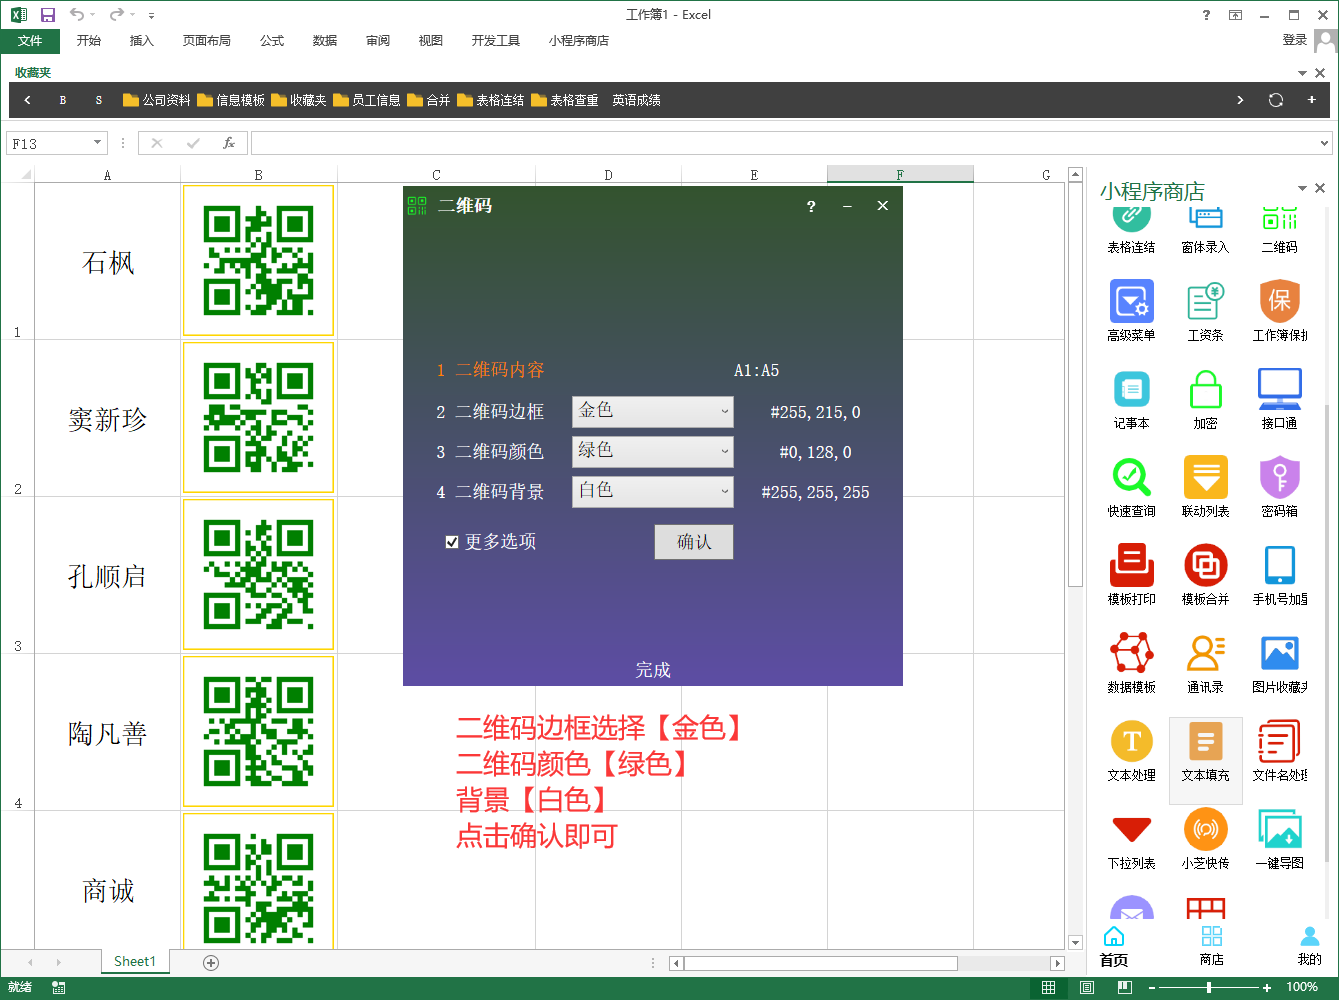The width and height of the screenshot is (1339, 1000).
Task: Switch to the 插入 ribbon tab
Action: (x=141, y=41)
